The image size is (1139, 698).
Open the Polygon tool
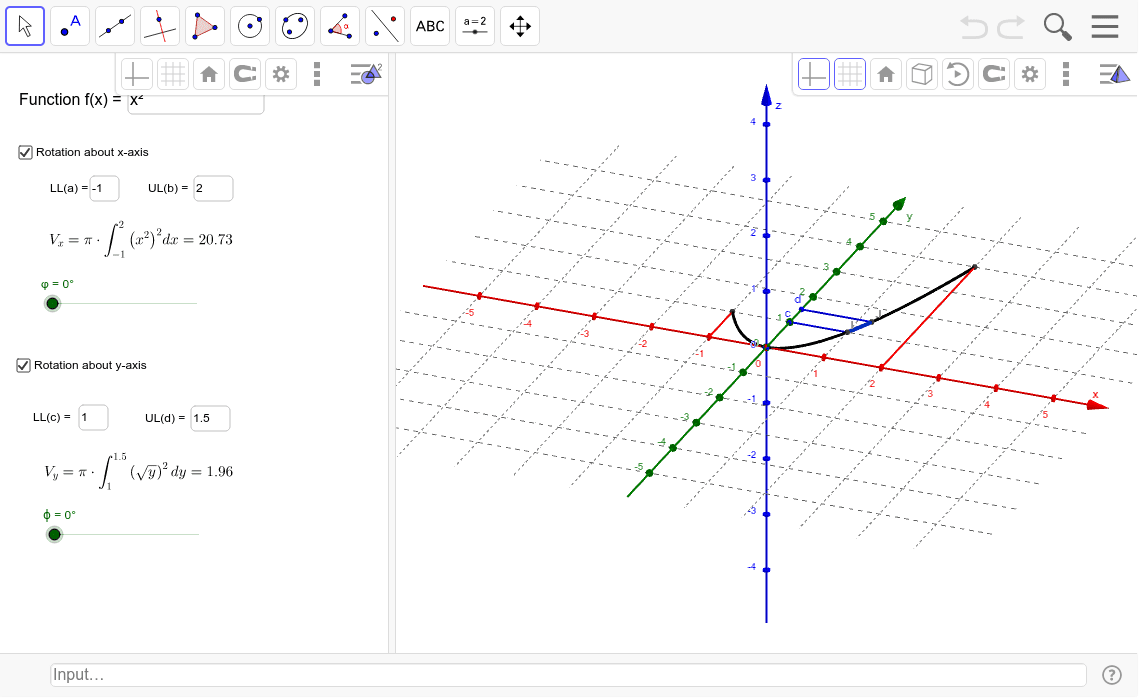[x=204, y=25]
